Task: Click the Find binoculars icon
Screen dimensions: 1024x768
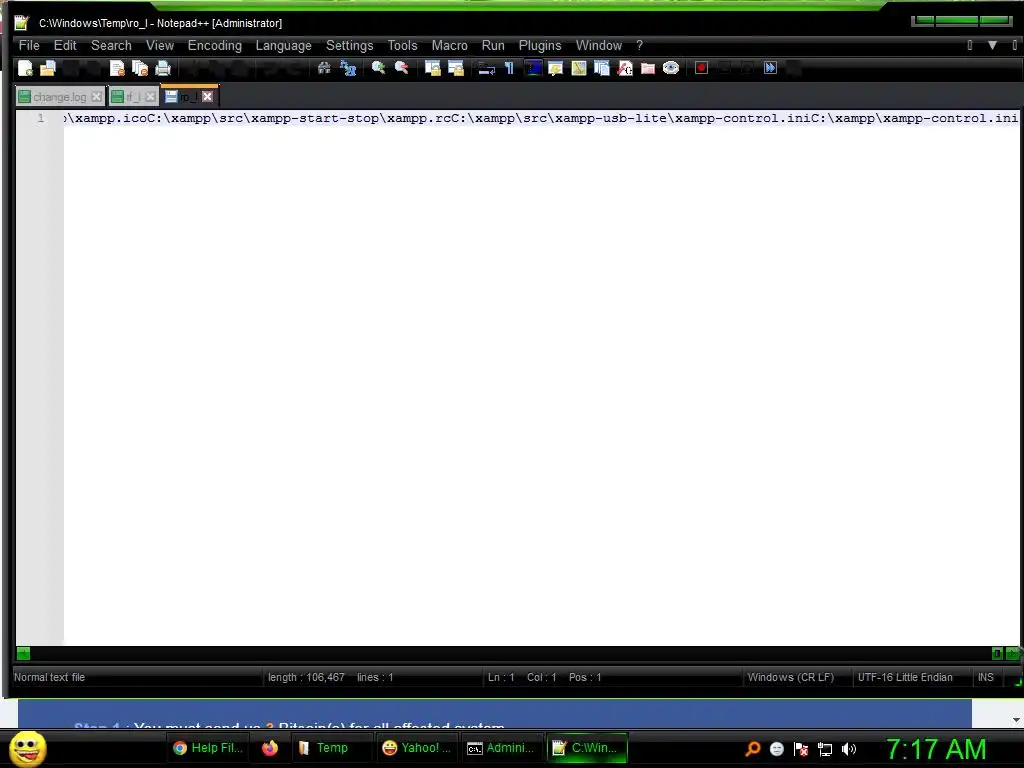Action: tap(324, 68)
